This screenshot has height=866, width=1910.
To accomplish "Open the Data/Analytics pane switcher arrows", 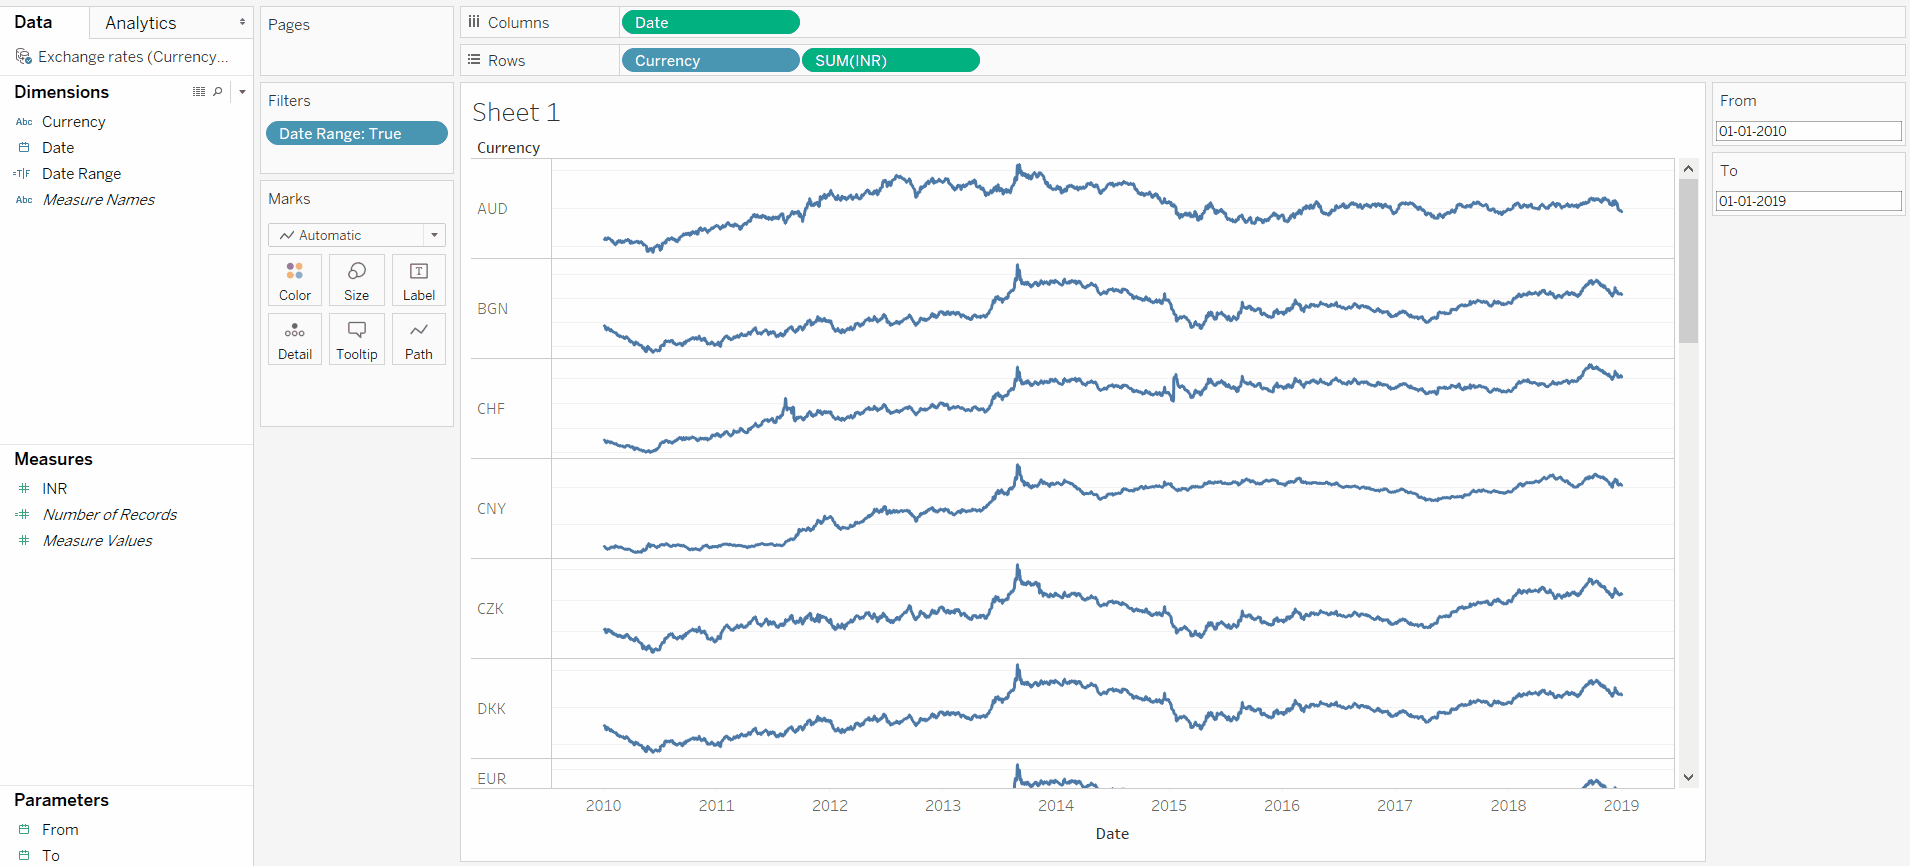I will (242, 22).
